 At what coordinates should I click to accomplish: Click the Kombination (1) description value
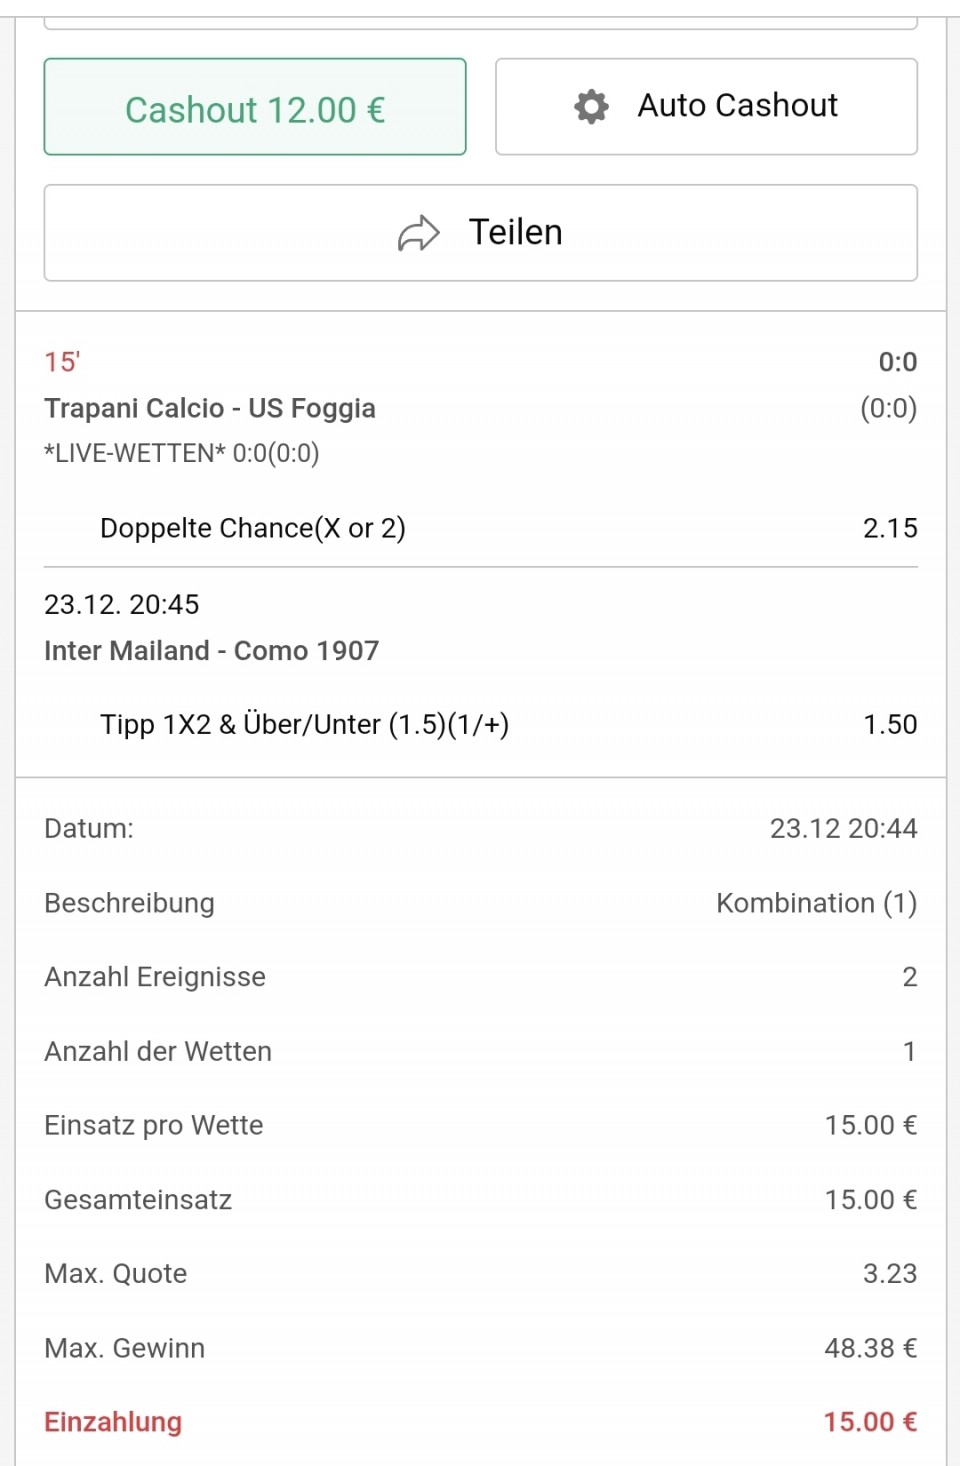pos(816,903)
